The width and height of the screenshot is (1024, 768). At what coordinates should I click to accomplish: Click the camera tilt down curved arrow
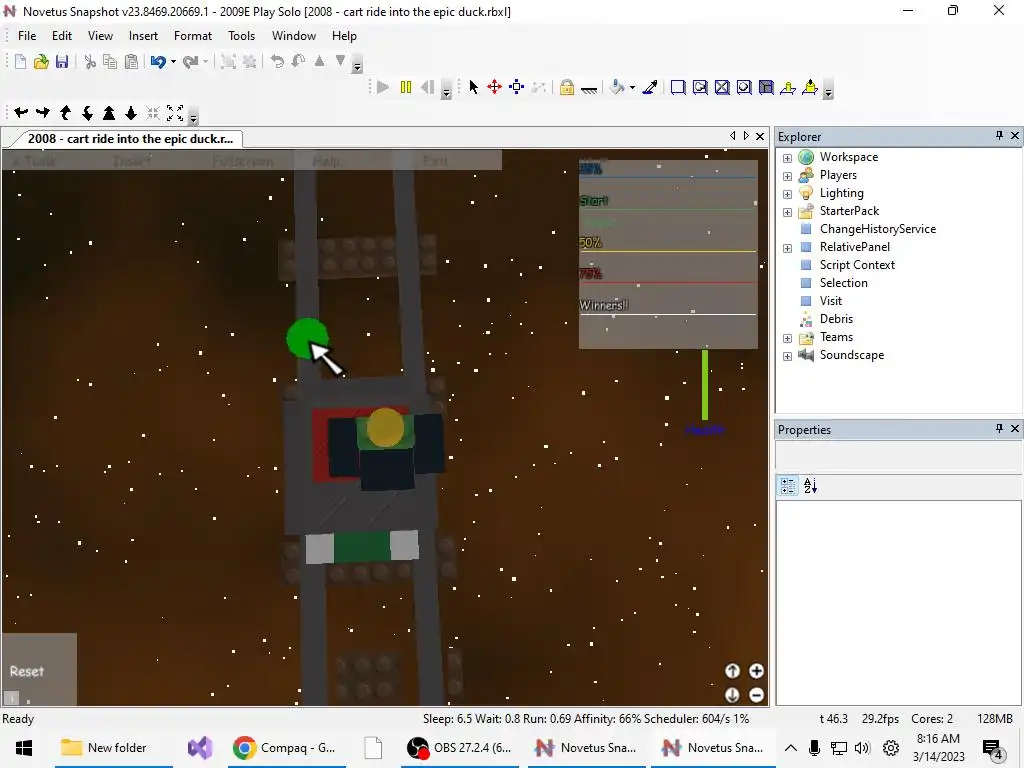tap(87, 113)
